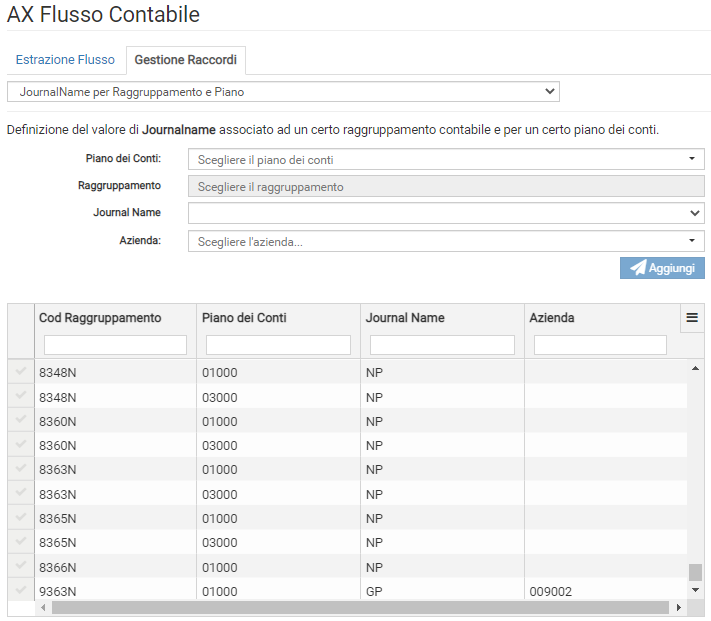Select the Gestione Raccordi tab
The width and height of the screenshot is (711, 621).
[x=186, y=60]
